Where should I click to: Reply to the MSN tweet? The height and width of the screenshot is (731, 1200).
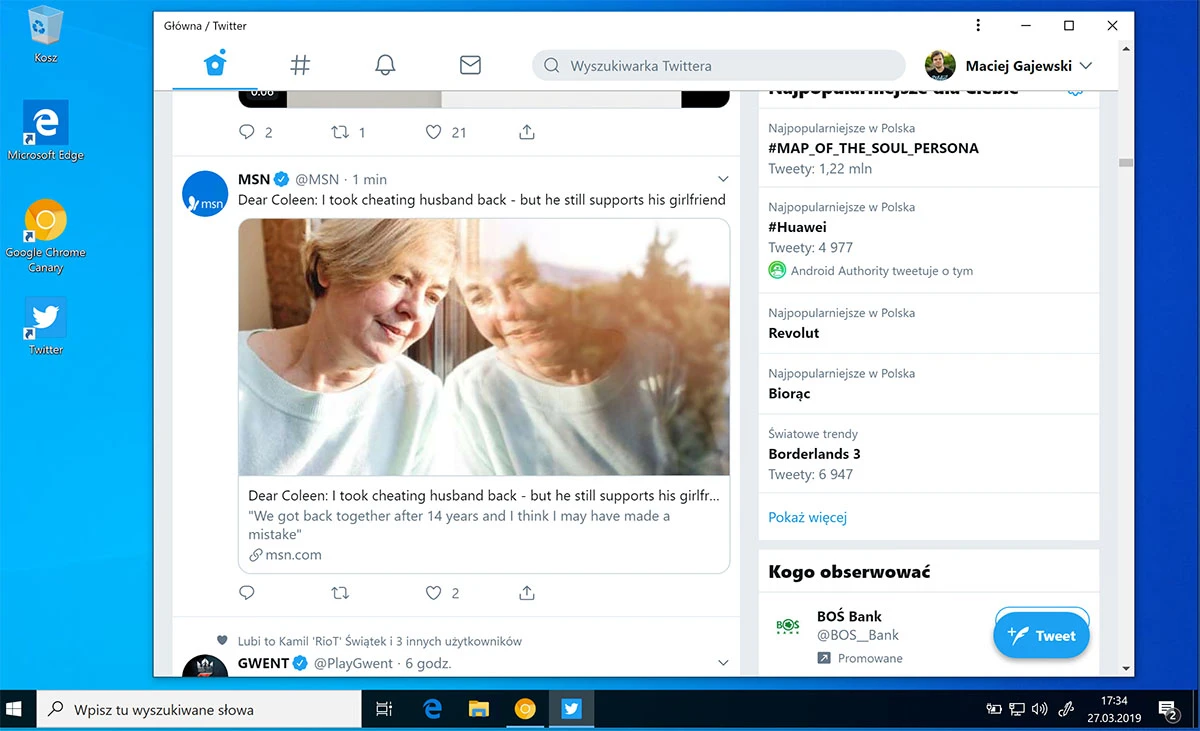[247, 593]
